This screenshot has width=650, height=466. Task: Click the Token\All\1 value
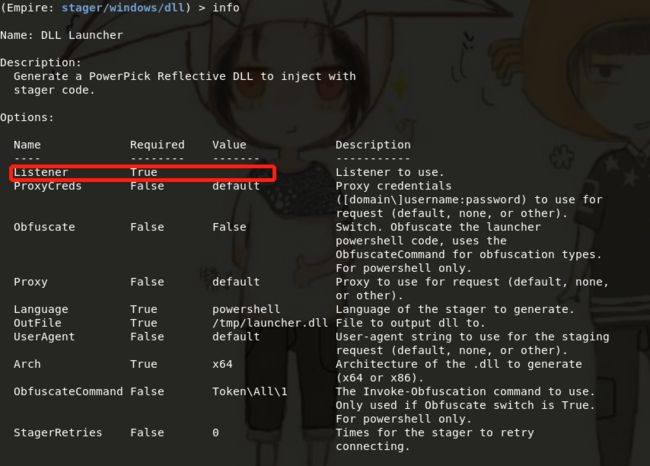(250, 391)
